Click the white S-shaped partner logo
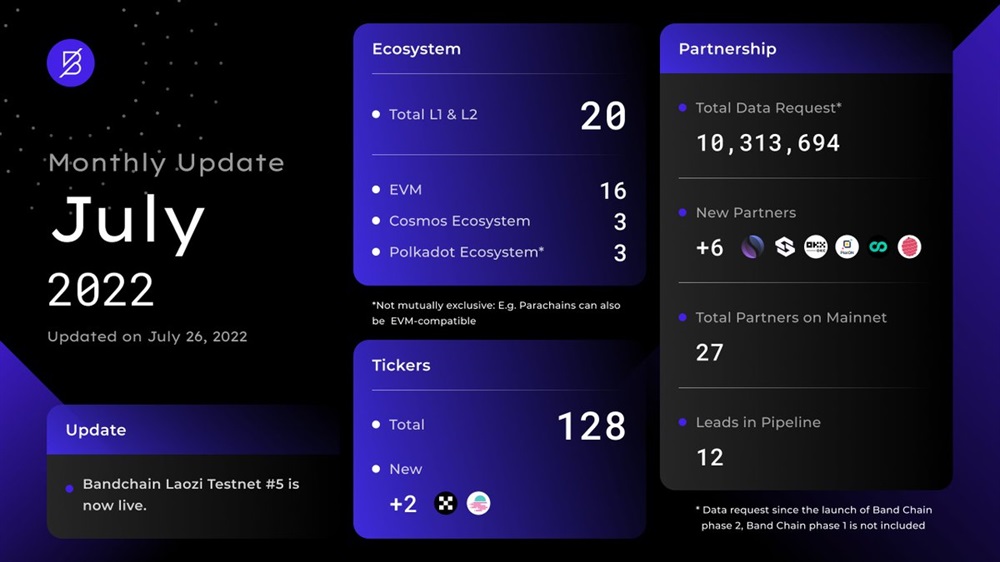The width and height of the screenshot is (1000, 562). coord(785,247)
